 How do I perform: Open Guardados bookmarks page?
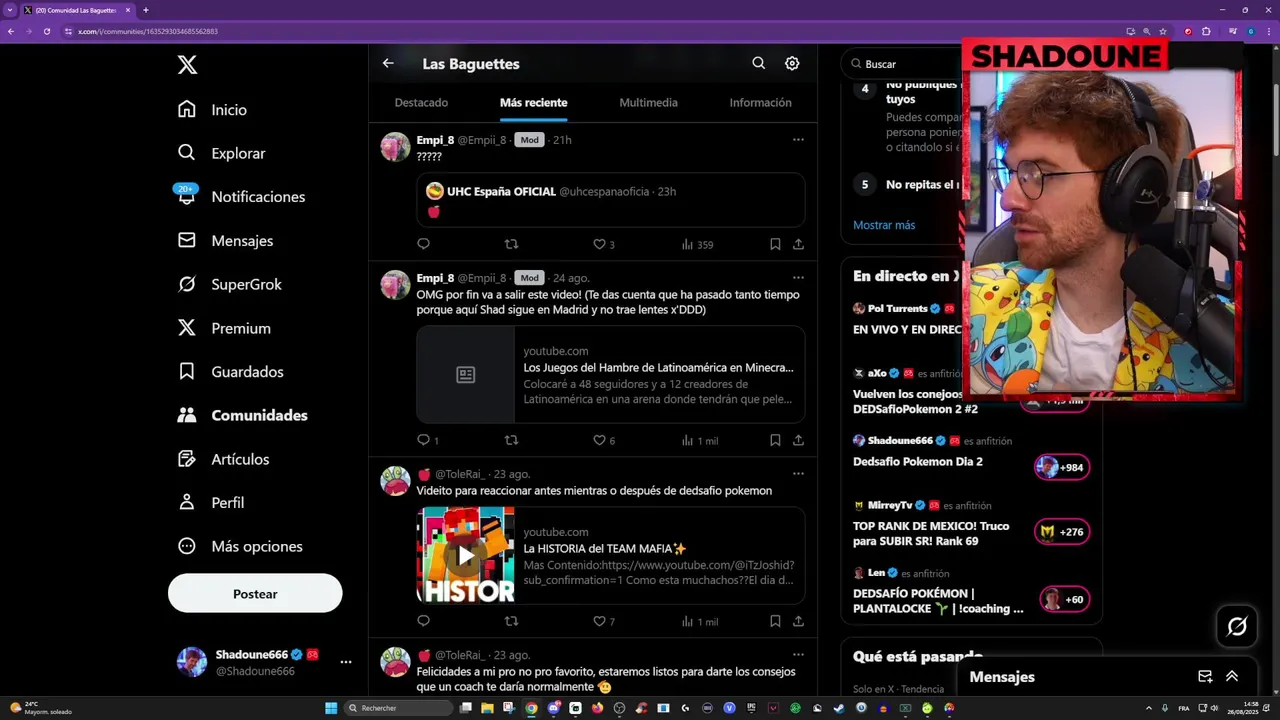click(230, 372)
